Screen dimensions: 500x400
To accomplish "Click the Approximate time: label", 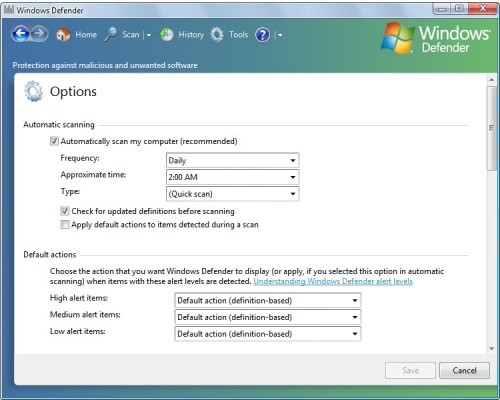I will (x=93, y=175).
